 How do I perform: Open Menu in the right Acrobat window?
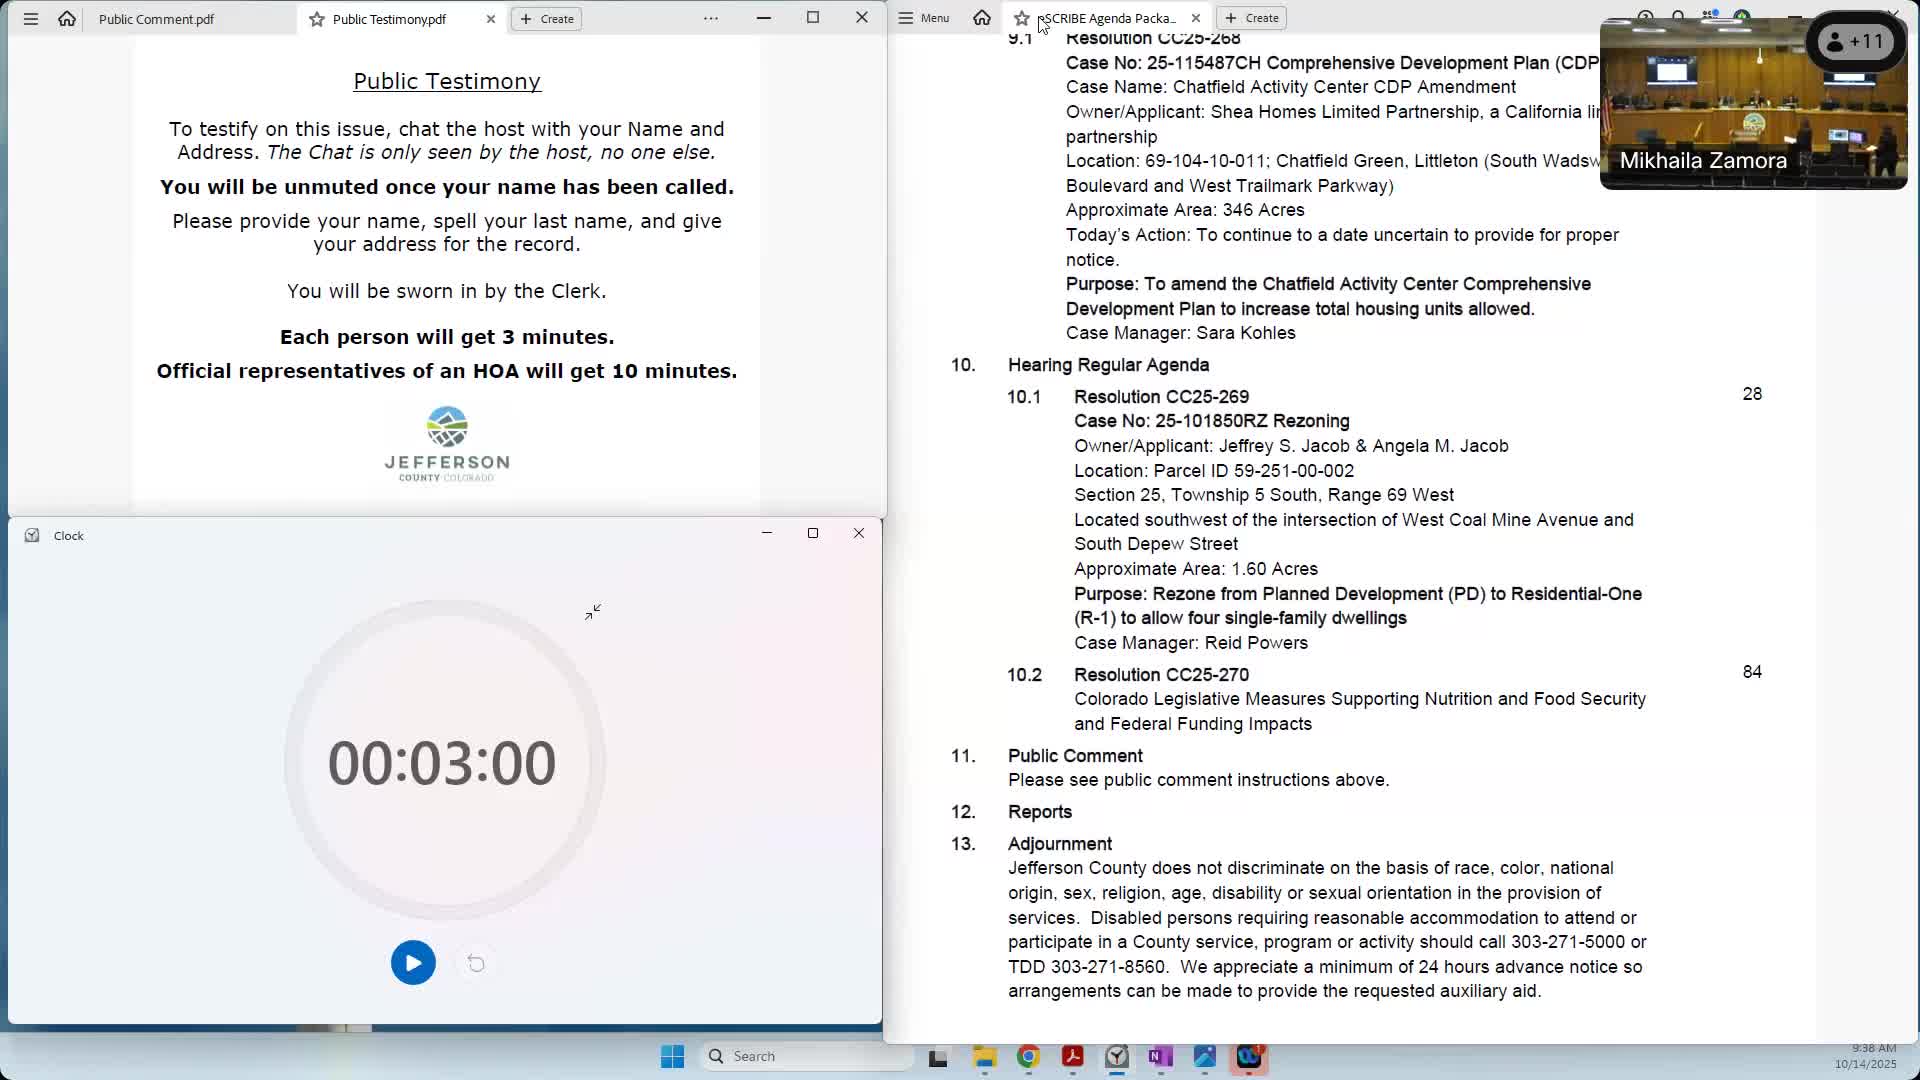(924, 18)
